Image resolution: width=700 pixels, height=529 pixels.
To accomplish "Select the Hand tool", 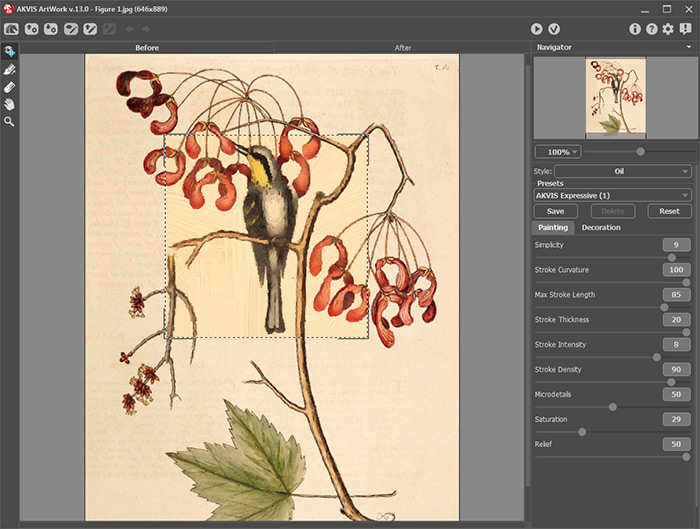I will [x=10, y=104].
